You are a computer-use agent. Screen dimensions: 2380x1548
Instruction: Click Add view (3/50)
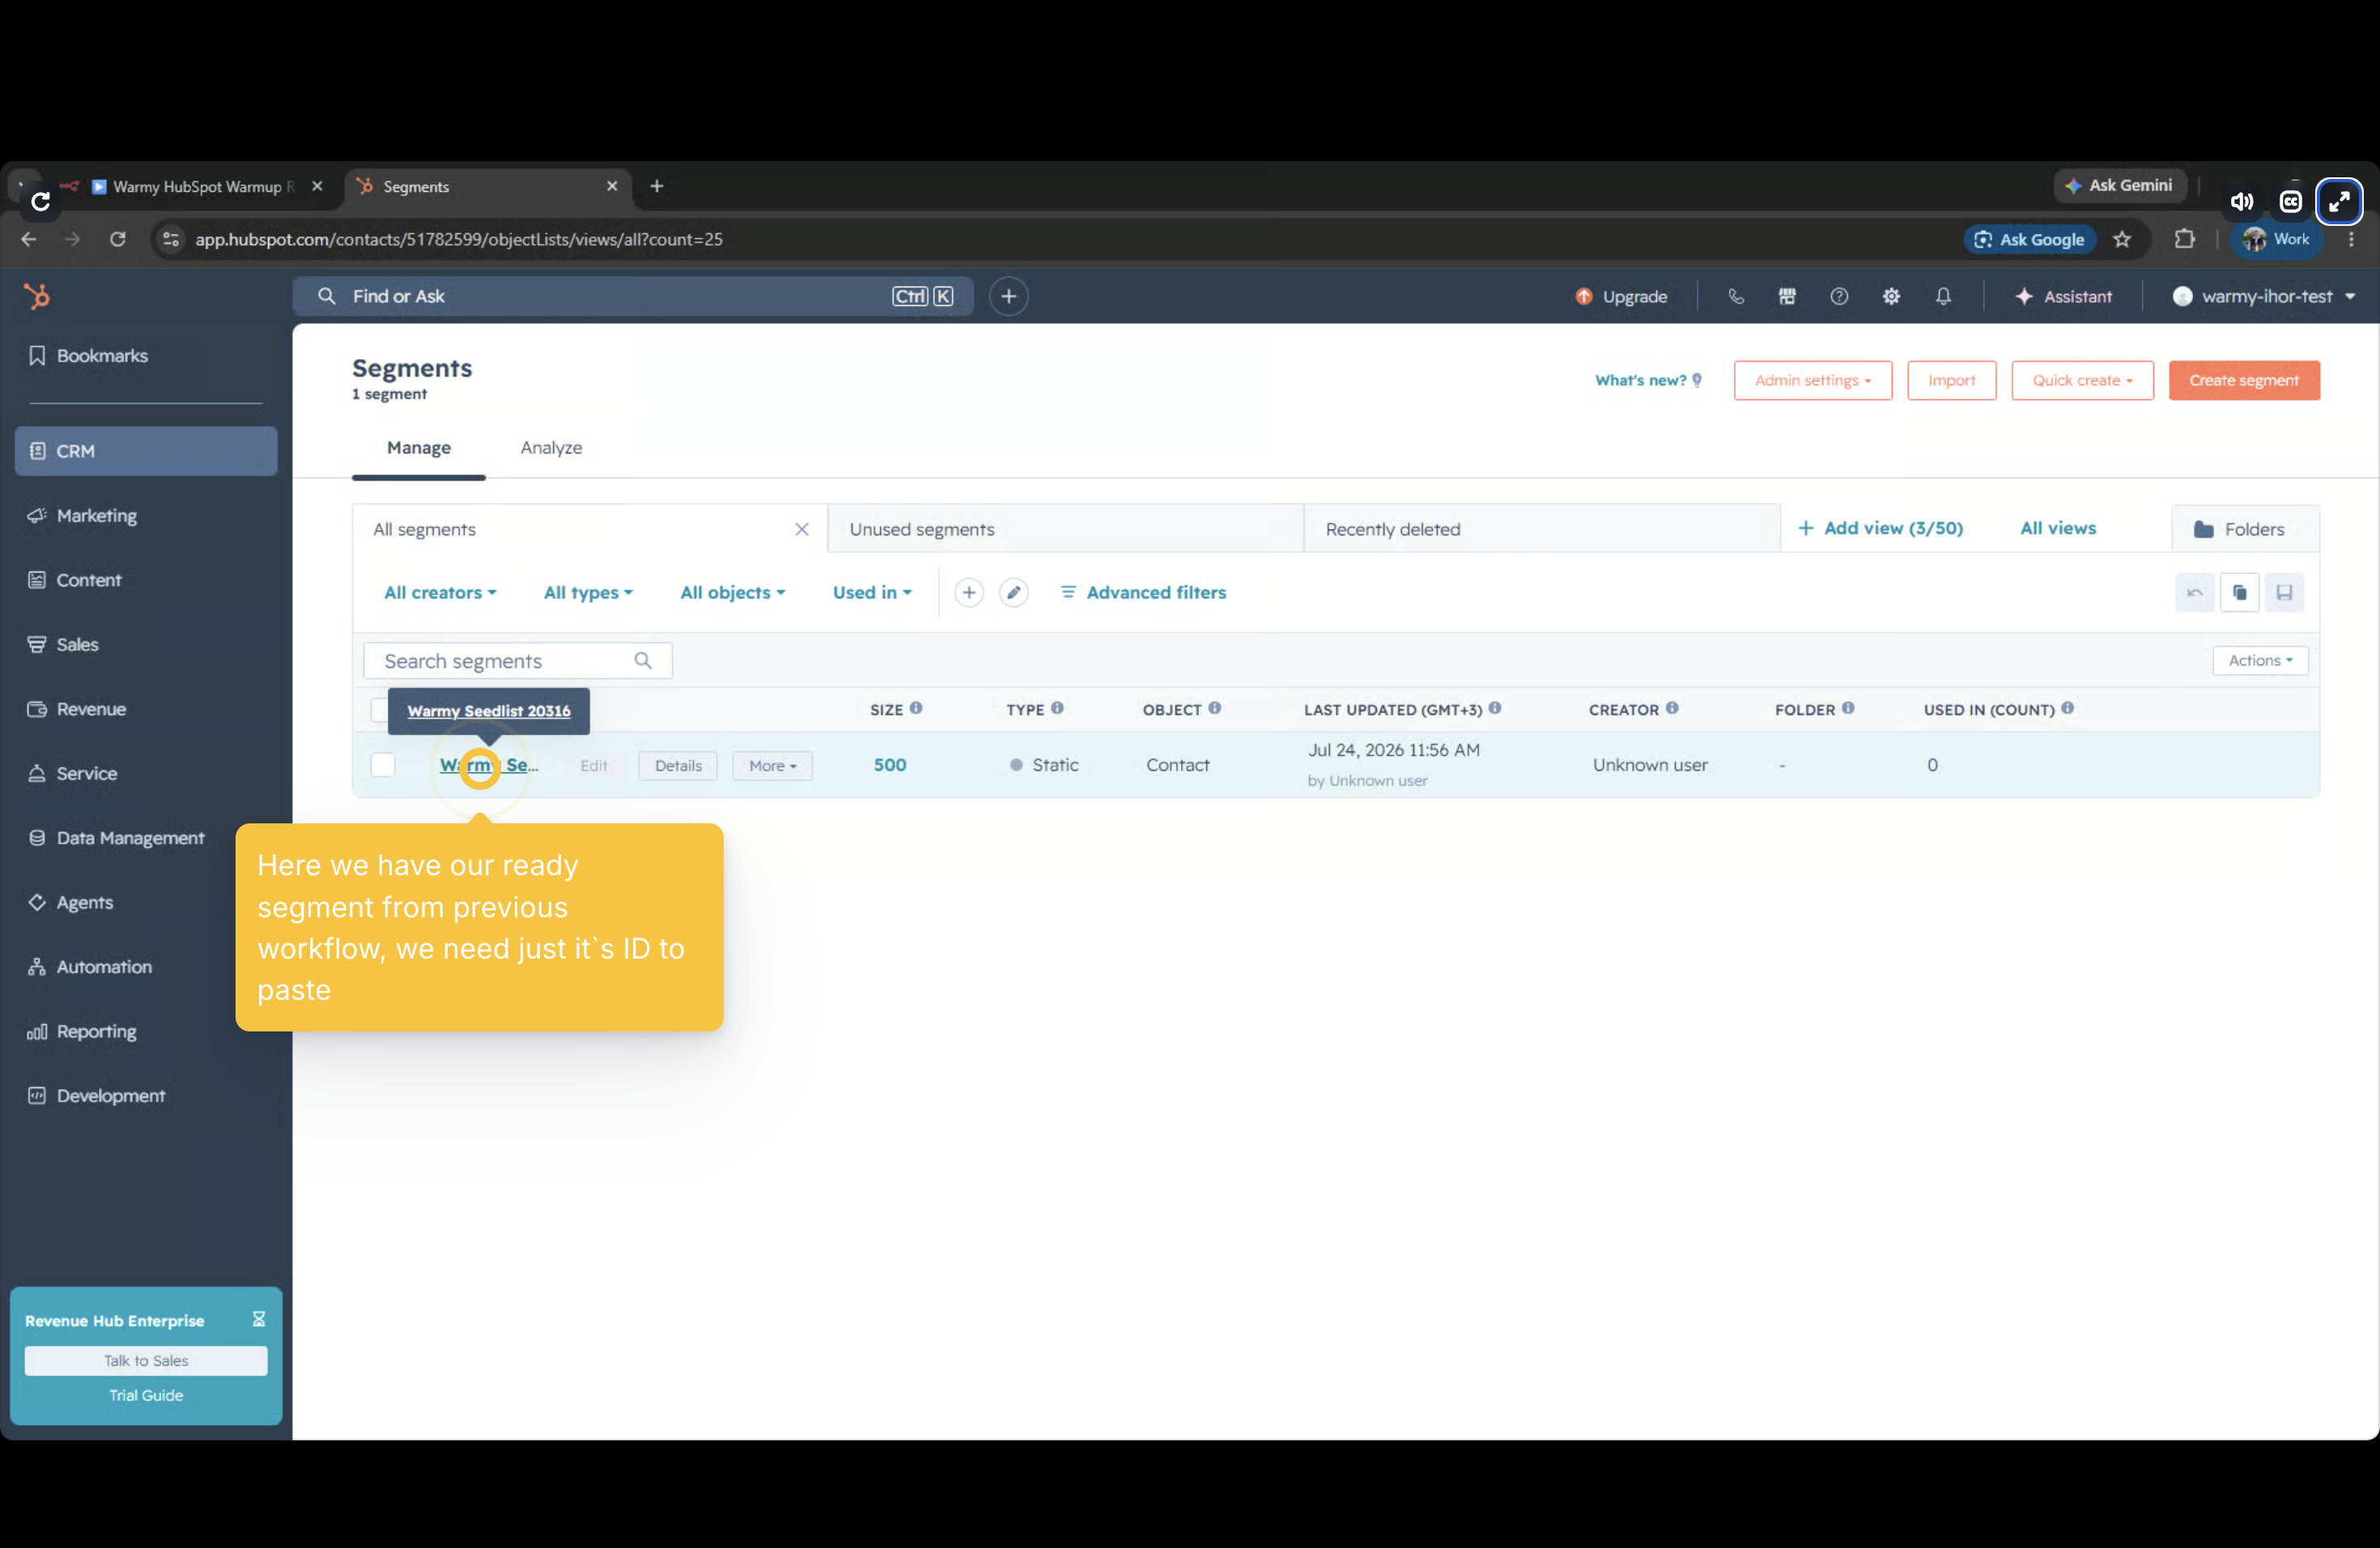1880,528
